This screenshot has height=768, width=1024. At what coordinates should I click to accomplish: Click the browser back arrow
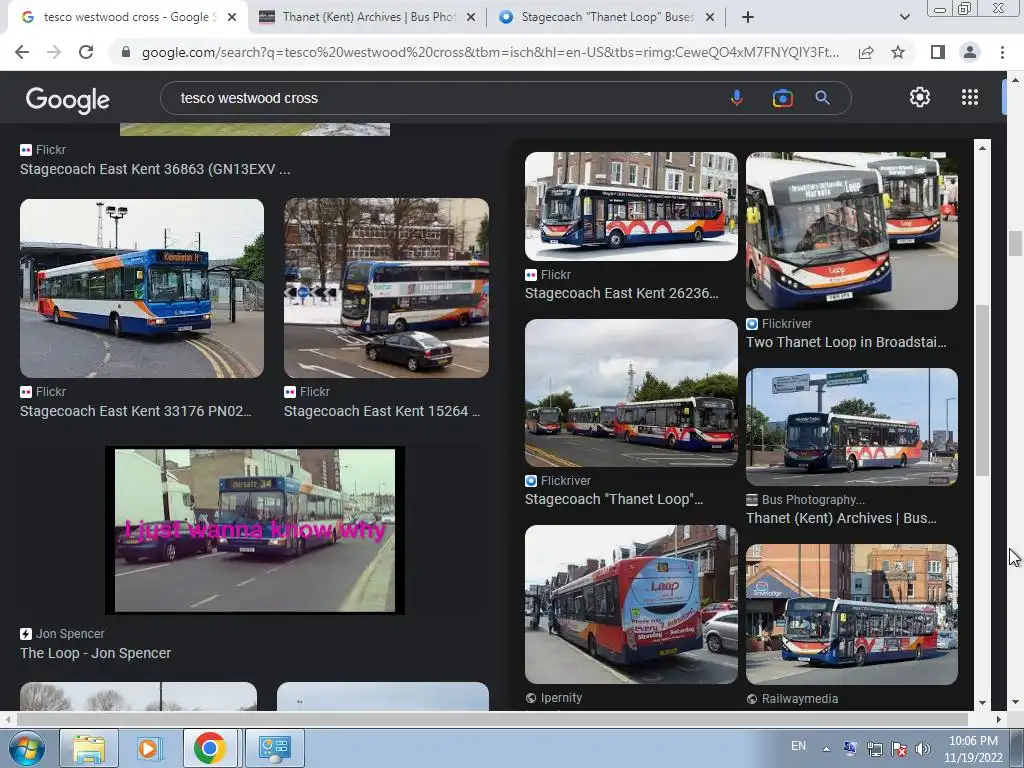(x=22, y=52)
